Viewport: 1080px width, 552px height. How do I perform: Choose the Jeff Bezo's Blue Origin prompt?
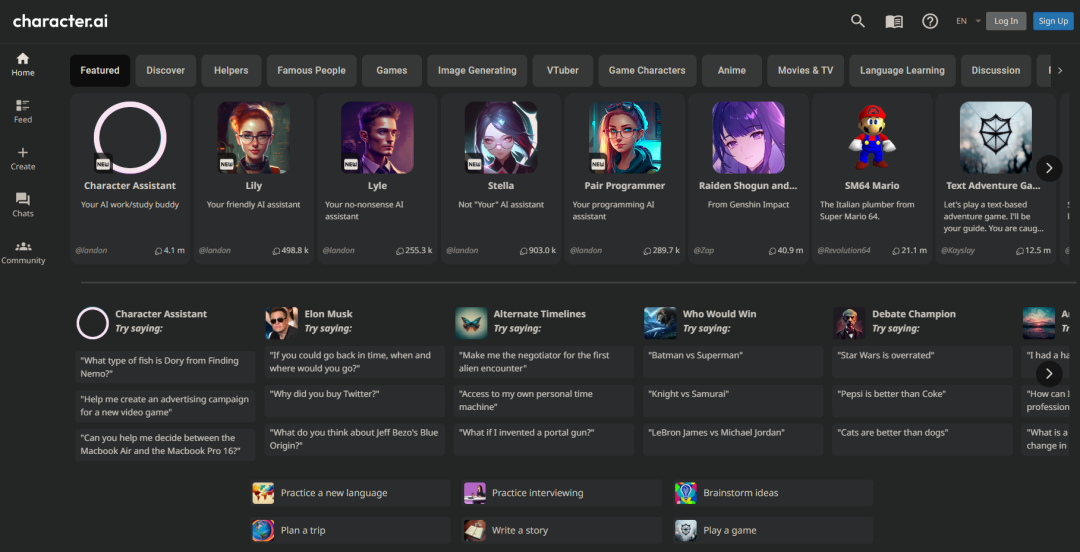click(x=355, y=439)
